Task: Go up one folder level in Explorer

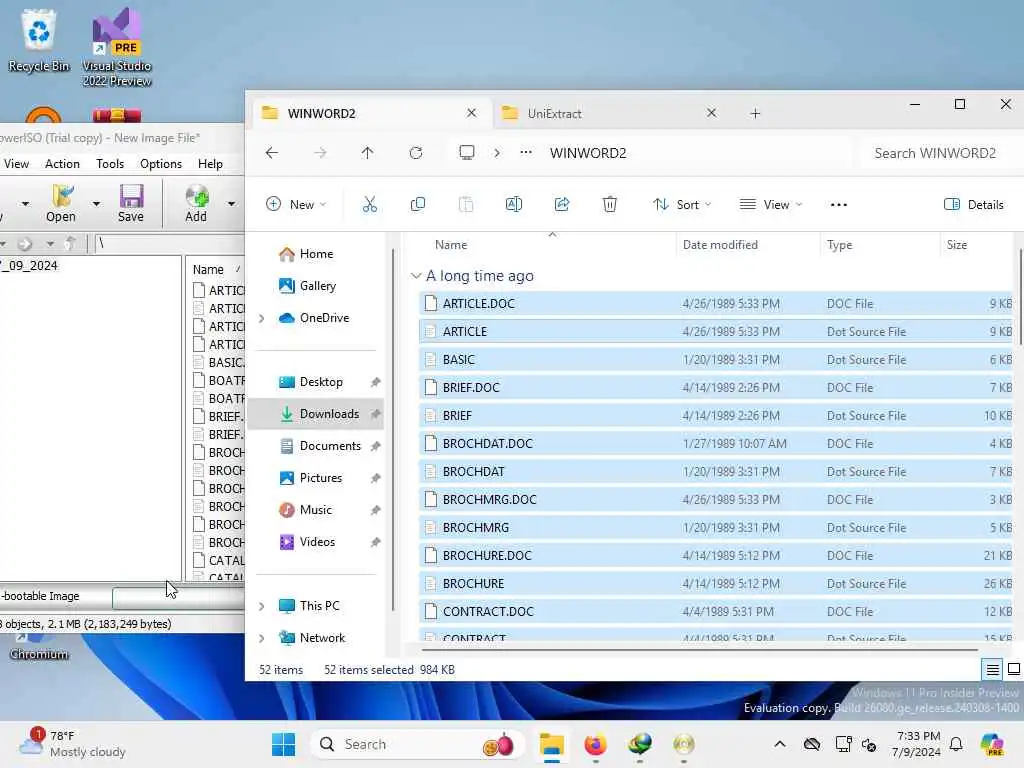Action: point(367,153)
